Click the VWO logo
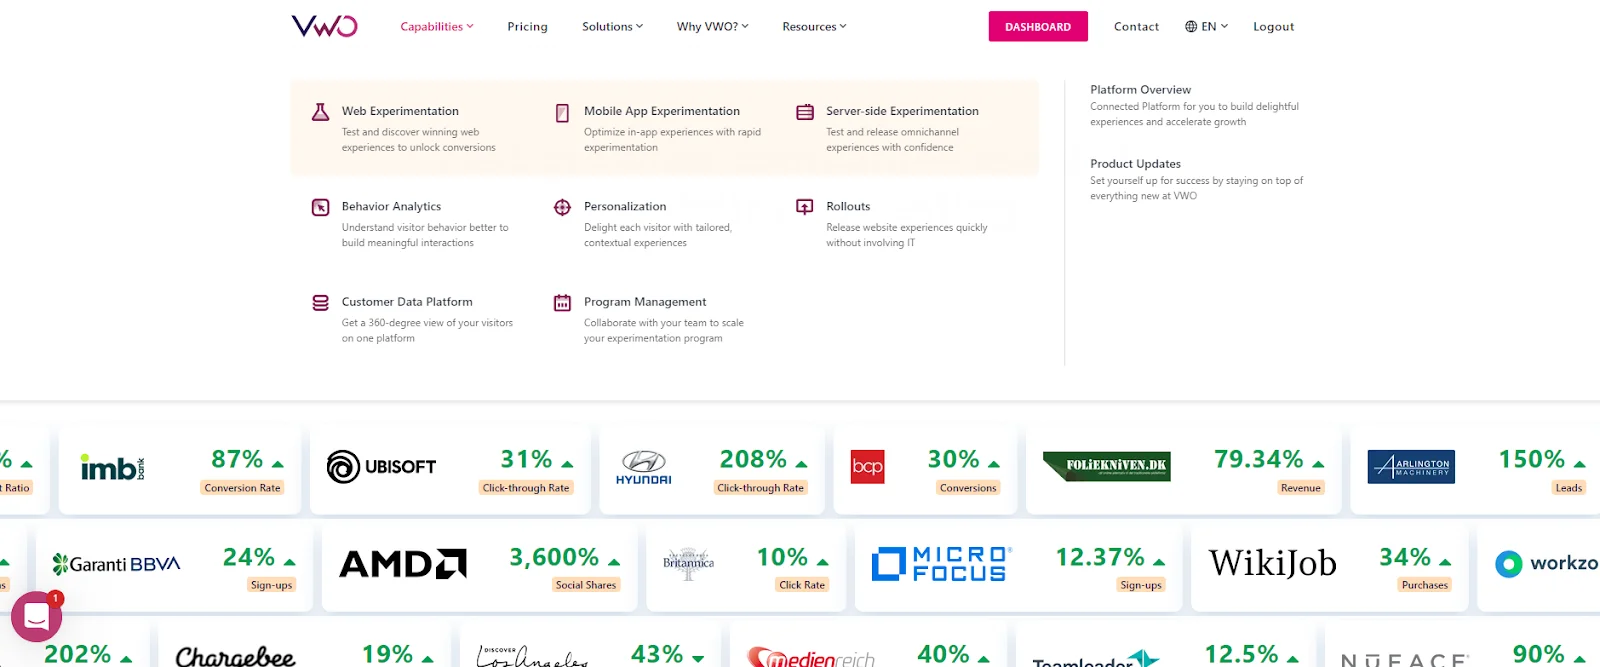This screenshot has height=667, width=1600. (324, 26)
